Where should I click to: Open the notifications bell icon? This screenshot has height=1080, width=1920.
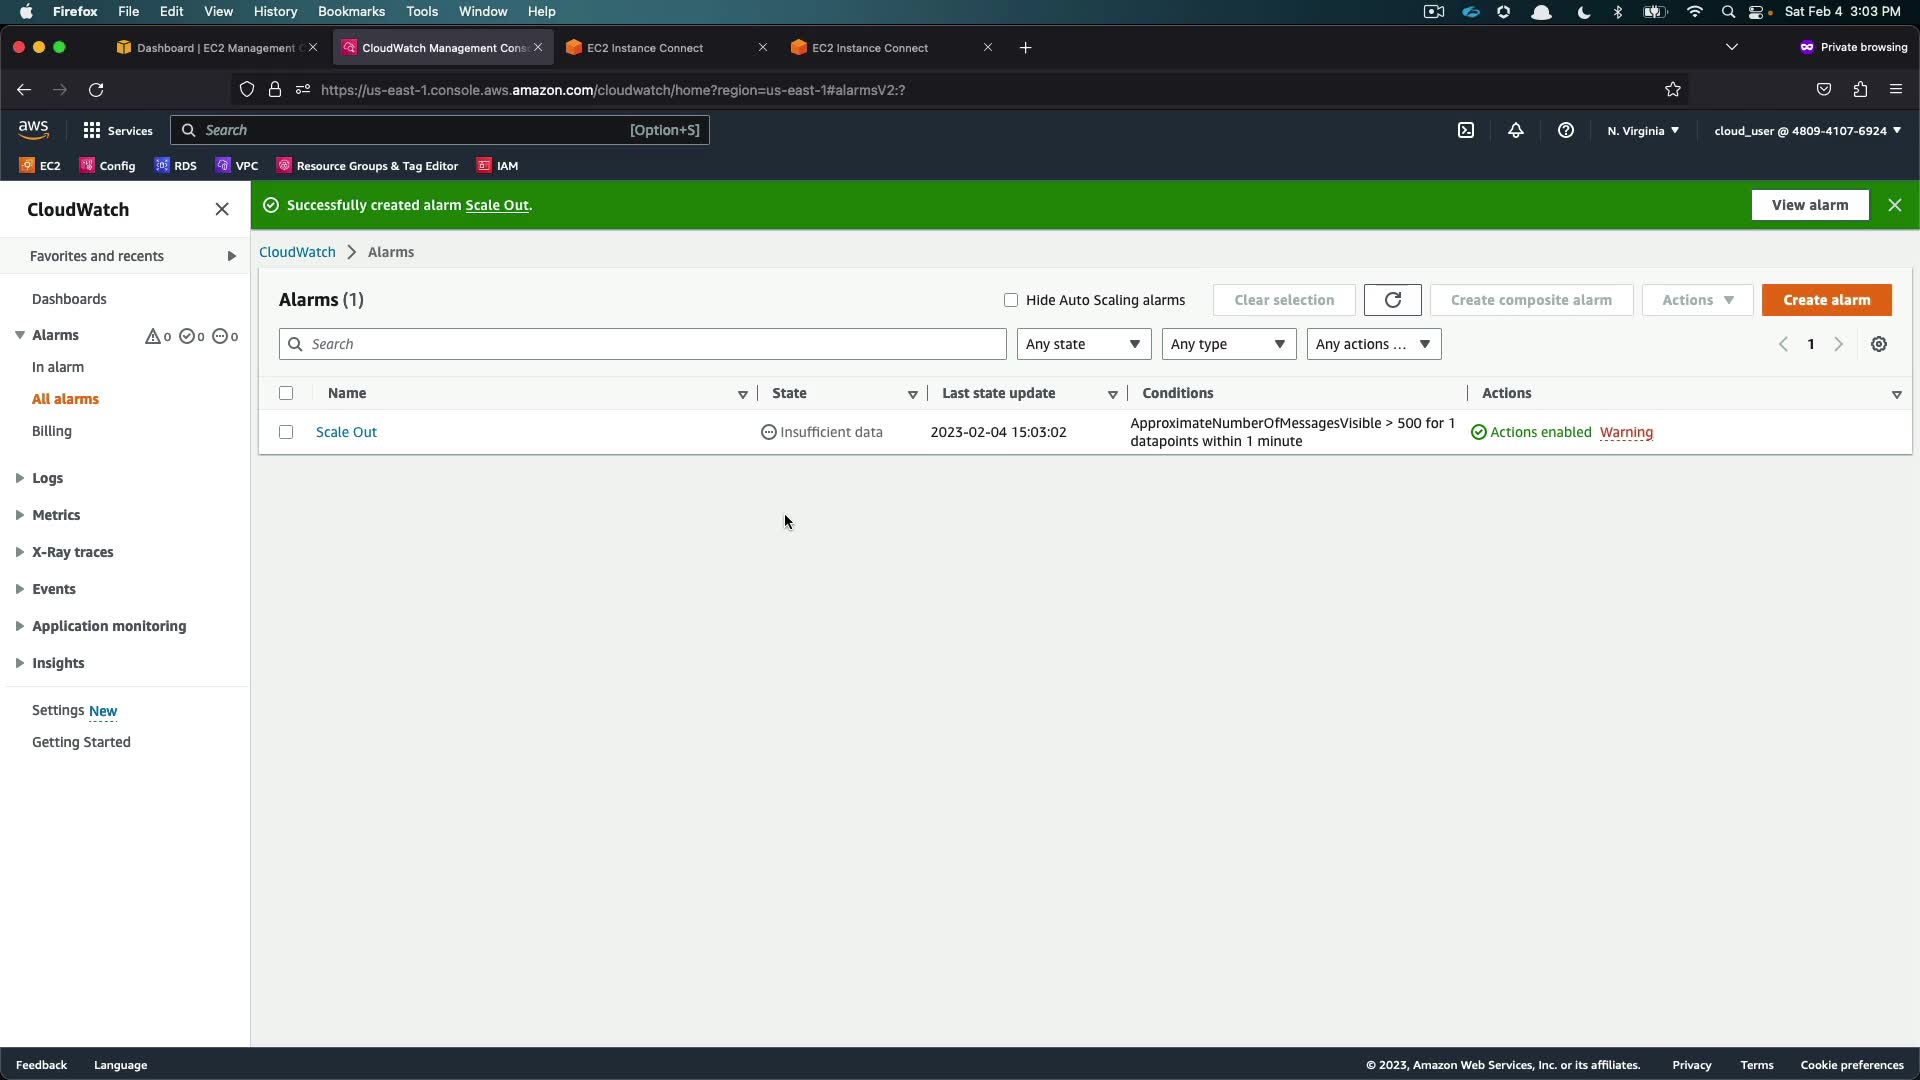(x=1516, y=130)
